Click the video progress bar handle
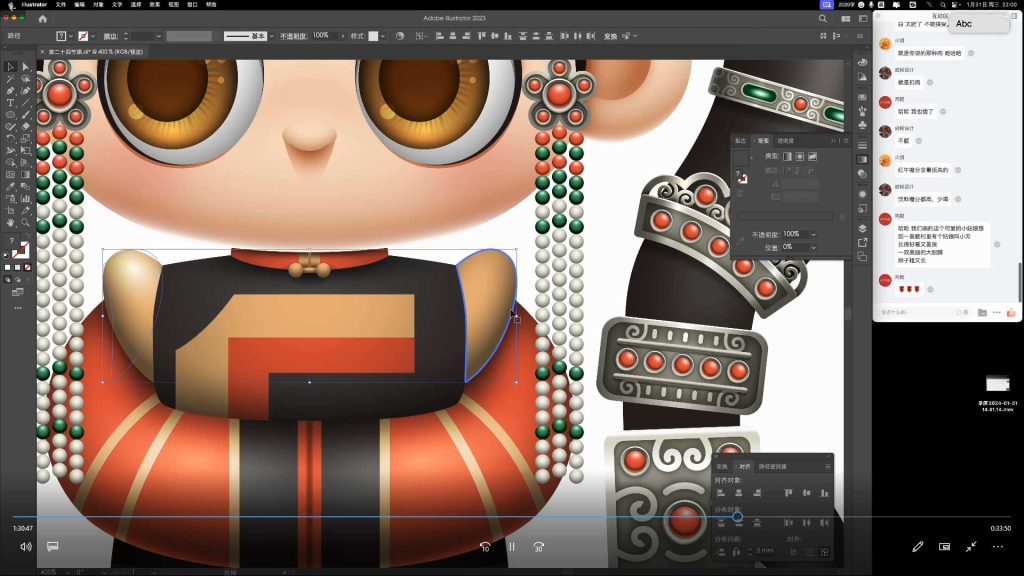 [x=737, y=517]
